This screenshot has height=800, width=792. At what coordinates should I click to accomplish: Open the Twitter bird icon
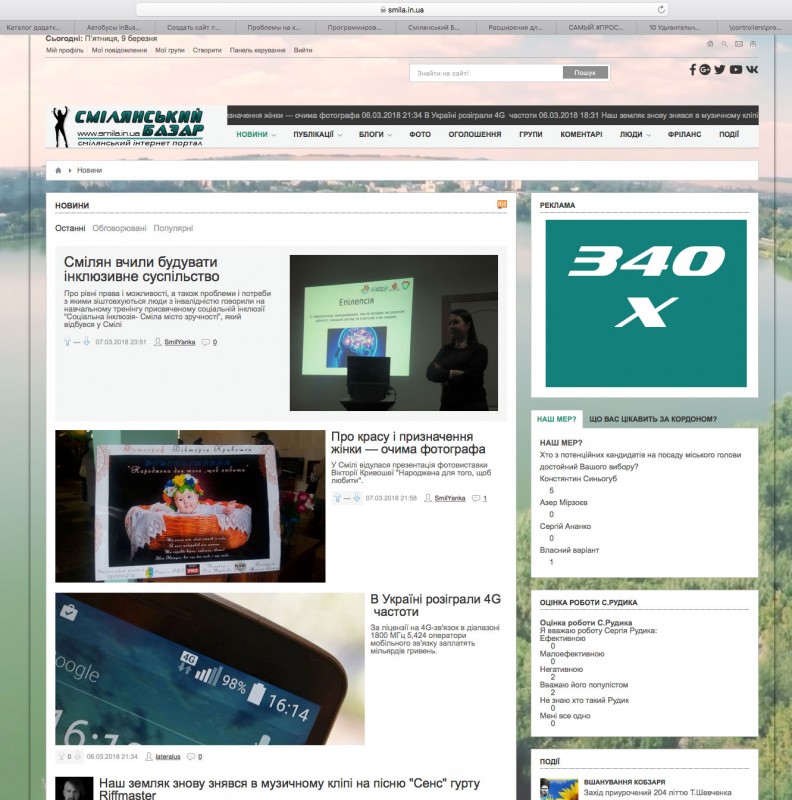tap(720, 69)
